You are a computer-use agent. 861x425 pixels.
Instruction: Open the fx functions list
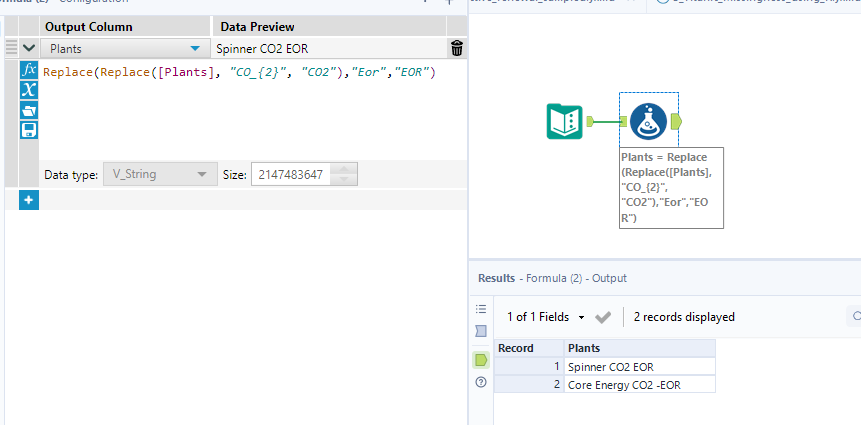coord(29,70)
